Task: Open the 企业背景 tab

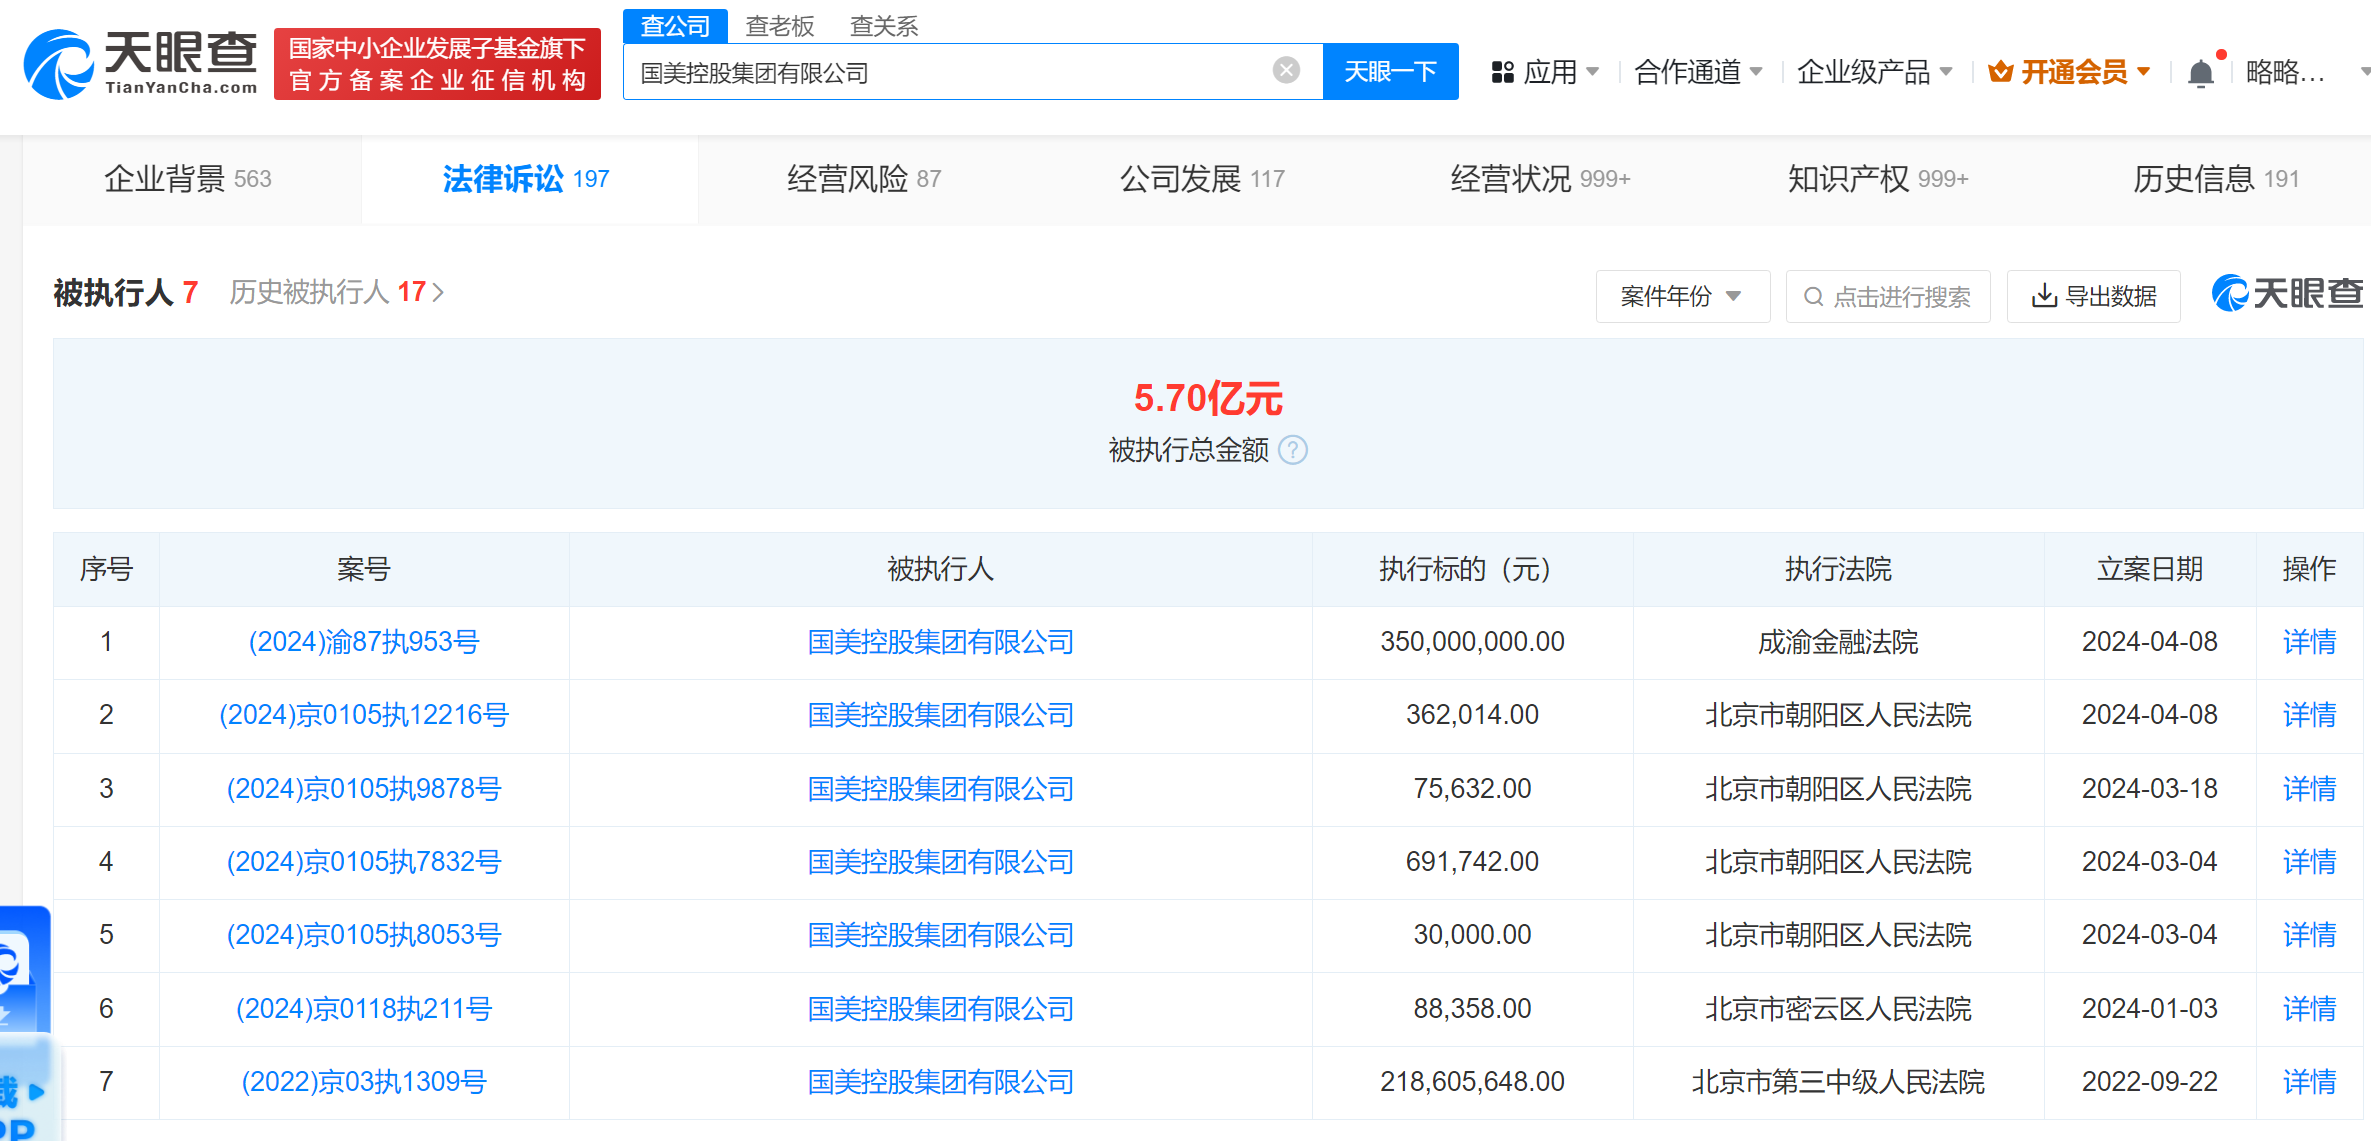Action: click(188, 179)
